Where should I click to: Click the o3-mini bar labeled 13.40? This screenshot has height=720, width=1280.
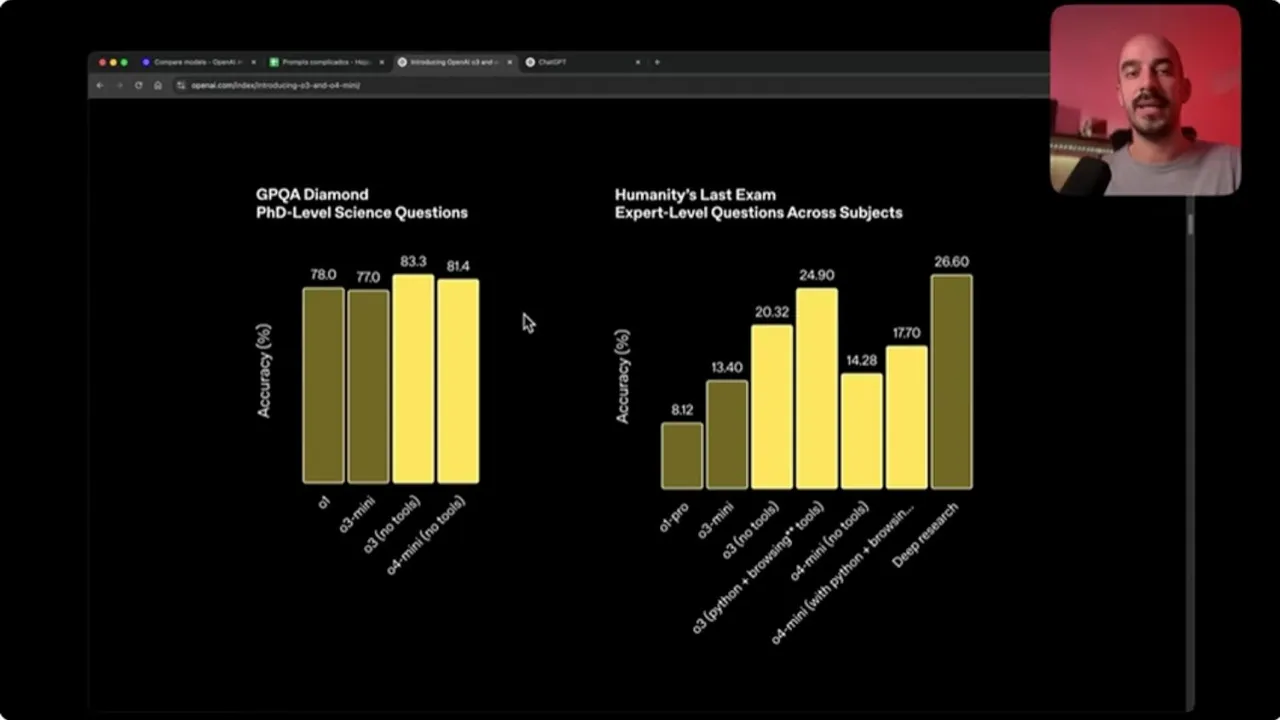click(727, 435)
